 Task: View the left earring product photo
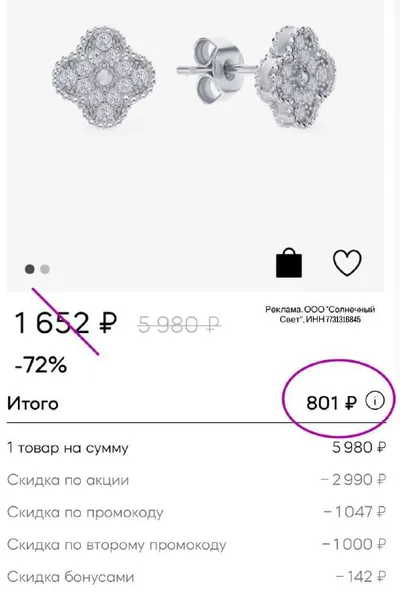click(x=105, y=77)
